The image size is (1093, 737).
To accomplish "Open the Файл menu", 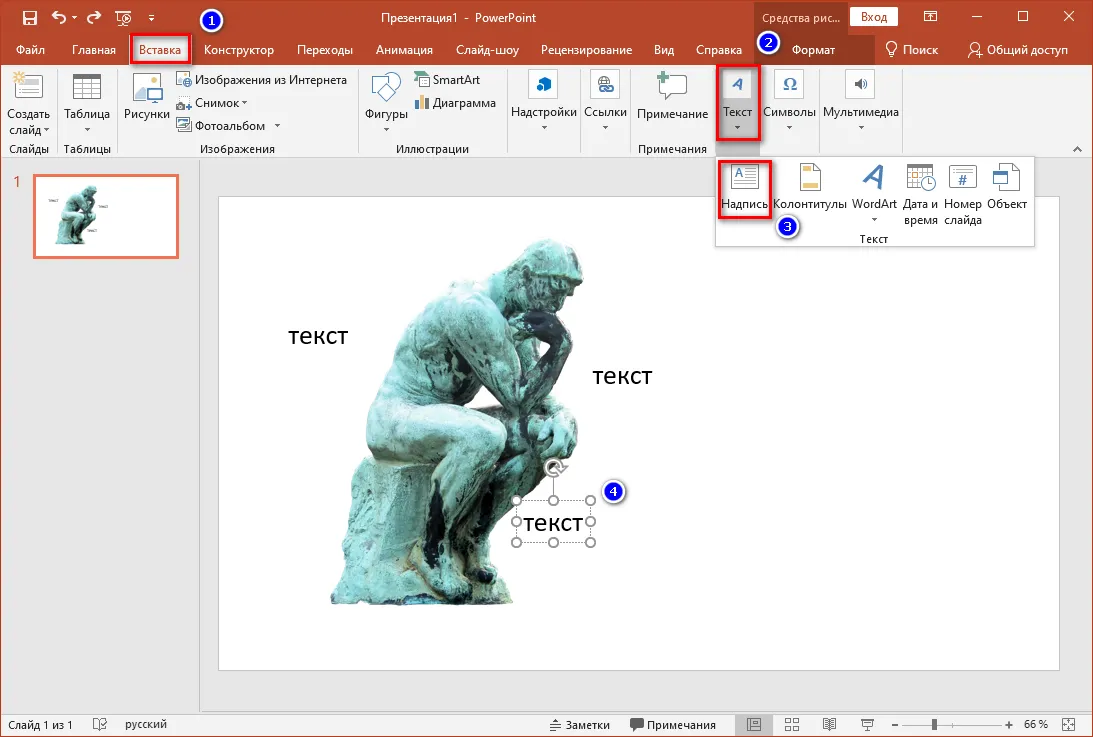I will 30,50.
